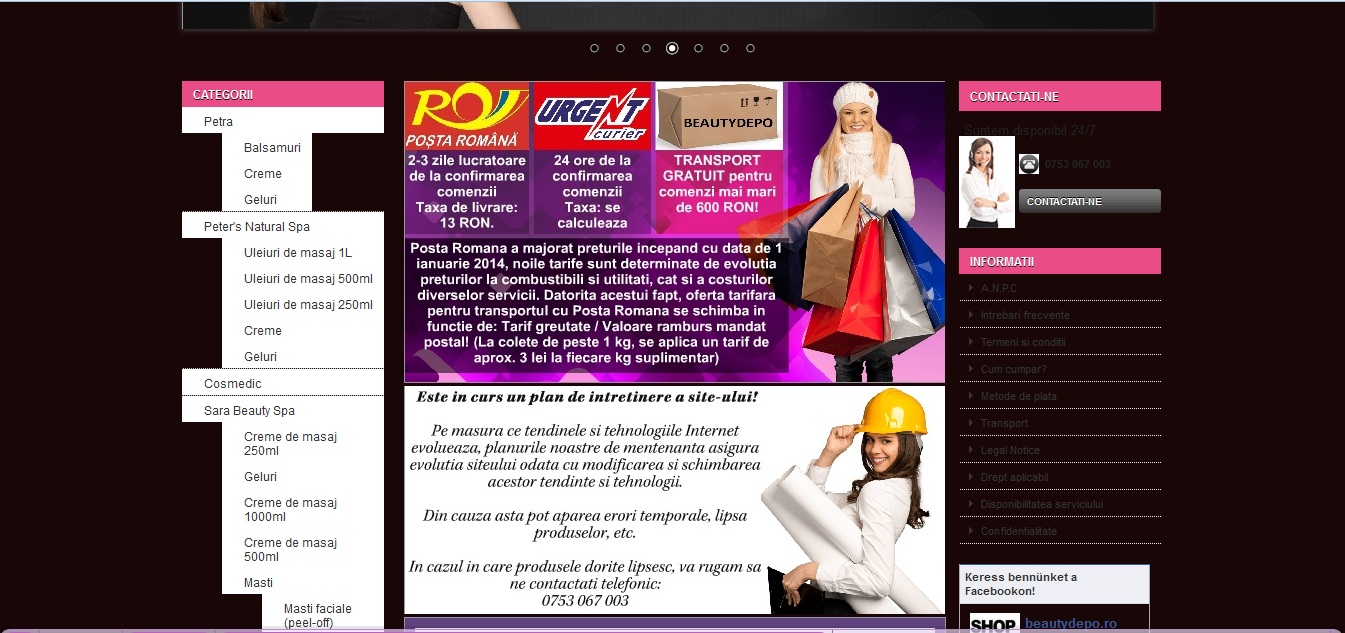The image size is (1345, 633).
Task: Click the Posta Romana logo
Action: [x=467, y=117]
